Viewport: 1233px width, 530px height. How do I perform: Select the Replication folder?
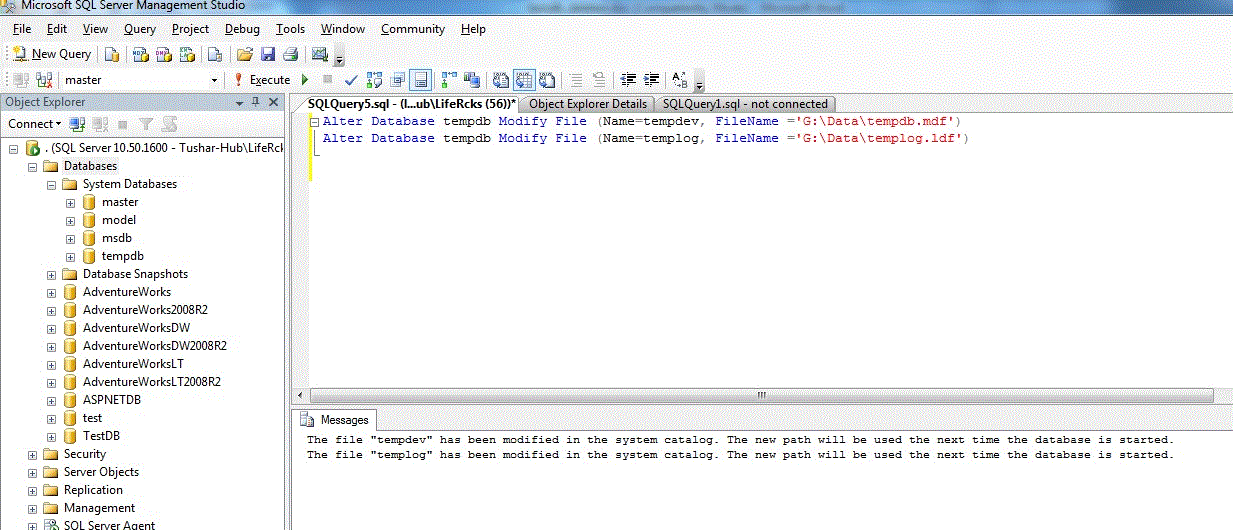pyautogui.click(x=92, y=490)
